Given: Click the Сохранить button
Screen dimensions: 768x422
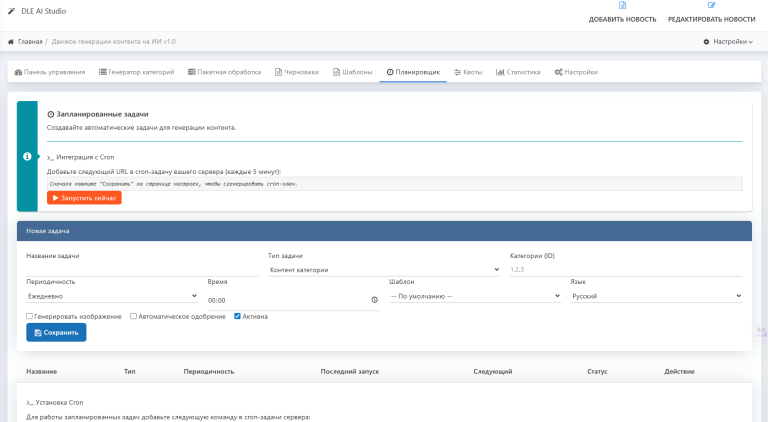Looking at the screenshot, I should pos(56,333).
